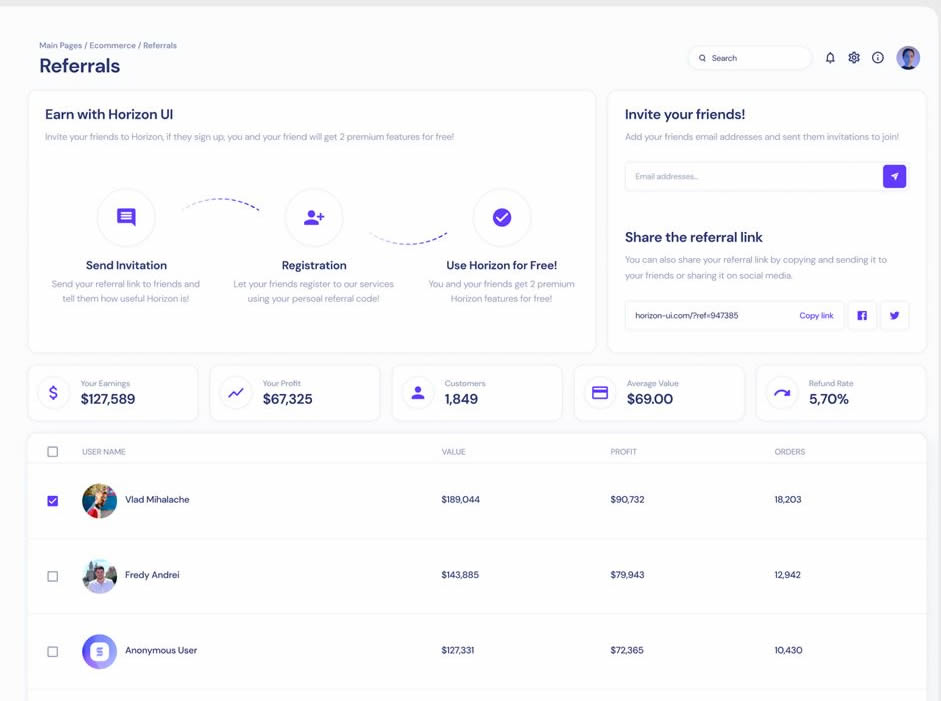Click the Send Invitation chat icon

[126, 217]
